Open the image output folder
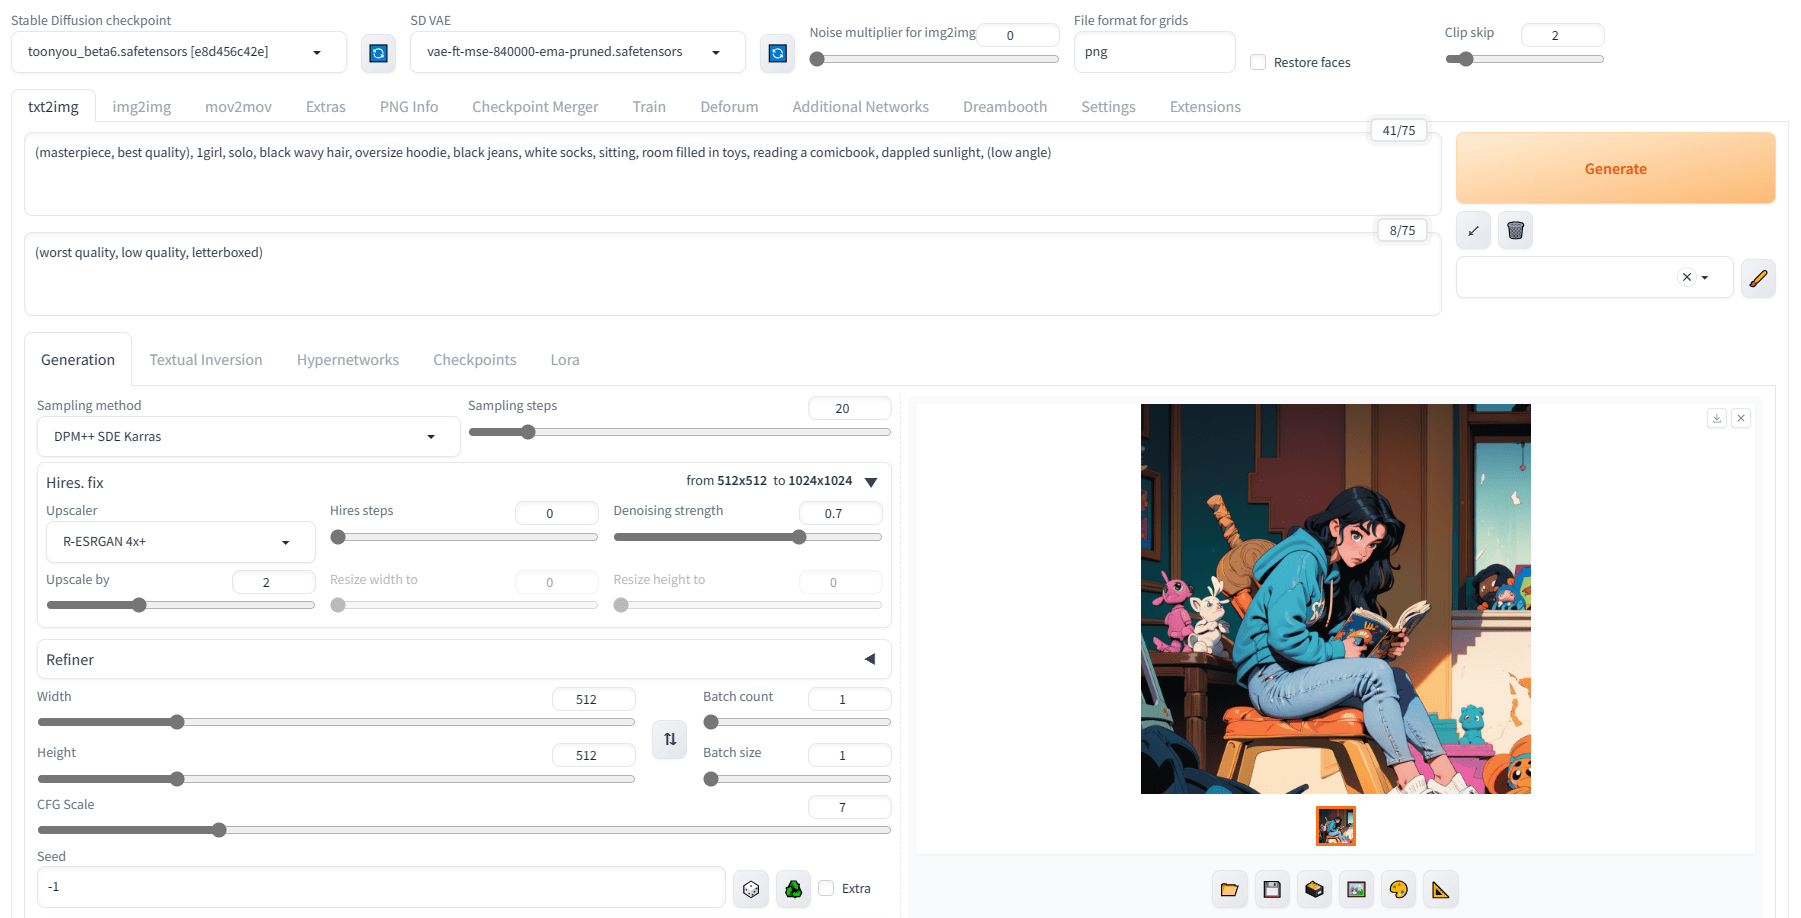 (x=1229, y=889)
